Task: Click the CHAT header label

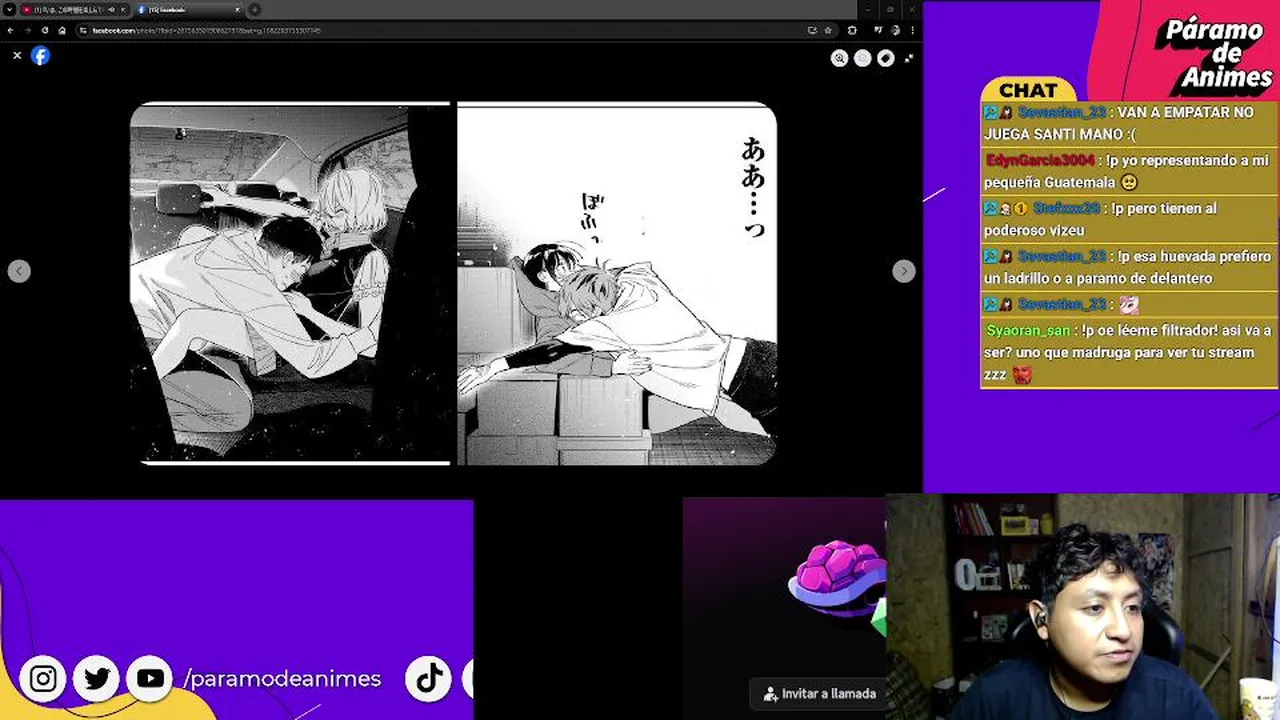Action: click(x=1028, y=90)
